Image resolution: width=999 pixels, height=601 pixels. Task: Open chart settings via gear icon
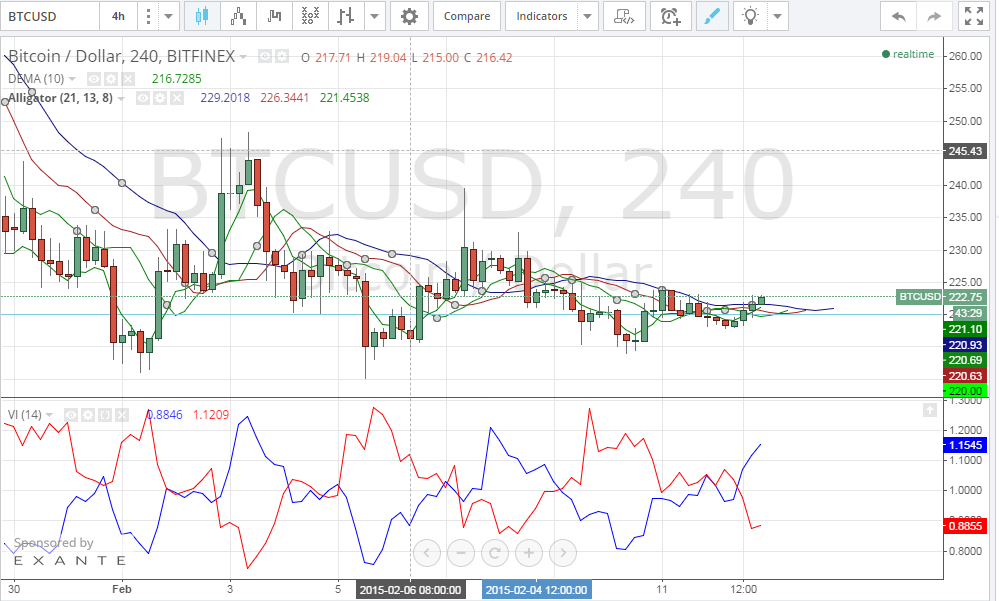coord(410,16)
